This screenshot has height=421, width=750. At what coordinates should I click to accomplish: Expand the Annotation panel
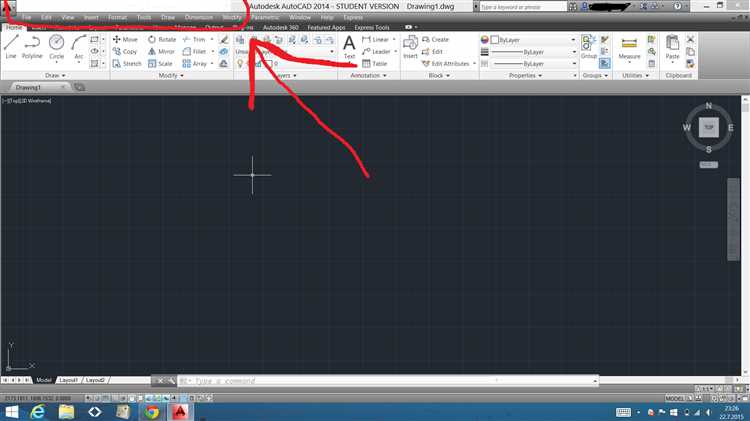pyautogui.click(x=368, y=75)
